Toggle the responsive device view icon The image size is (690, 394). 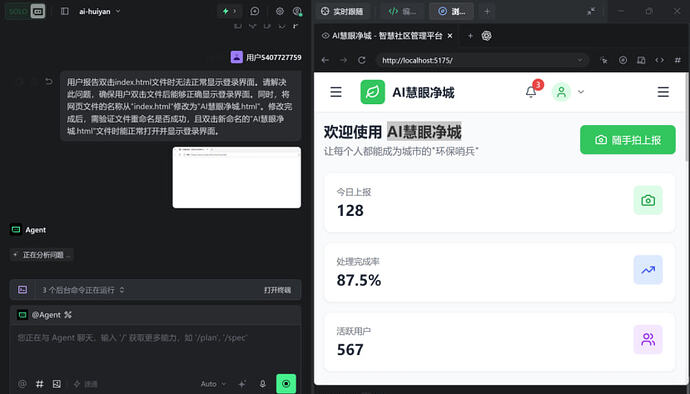641,60
